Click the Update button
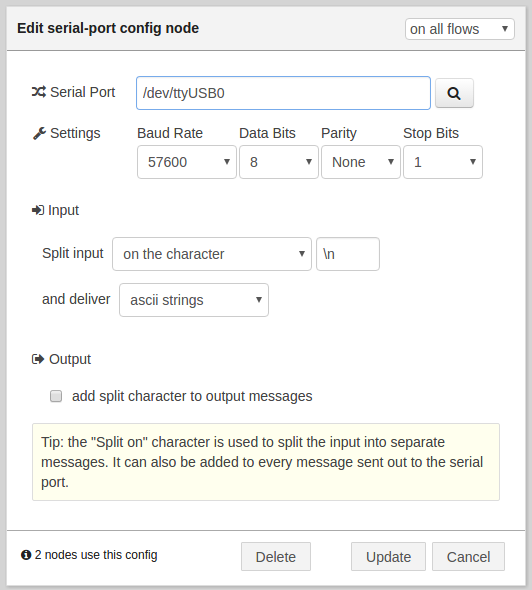This screenshot has height=590, width=532. click(388, 557)
